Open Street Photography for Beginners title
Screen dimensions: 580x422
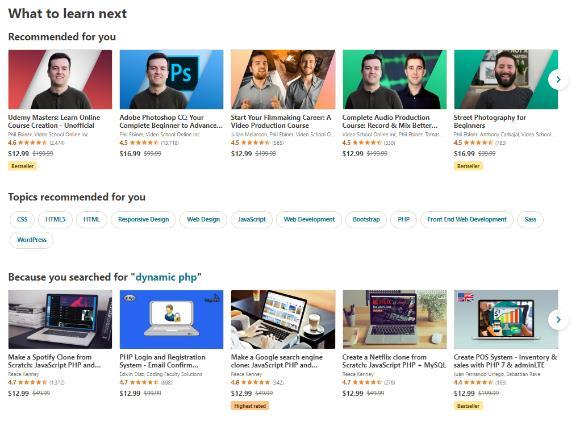click(489, 121)
